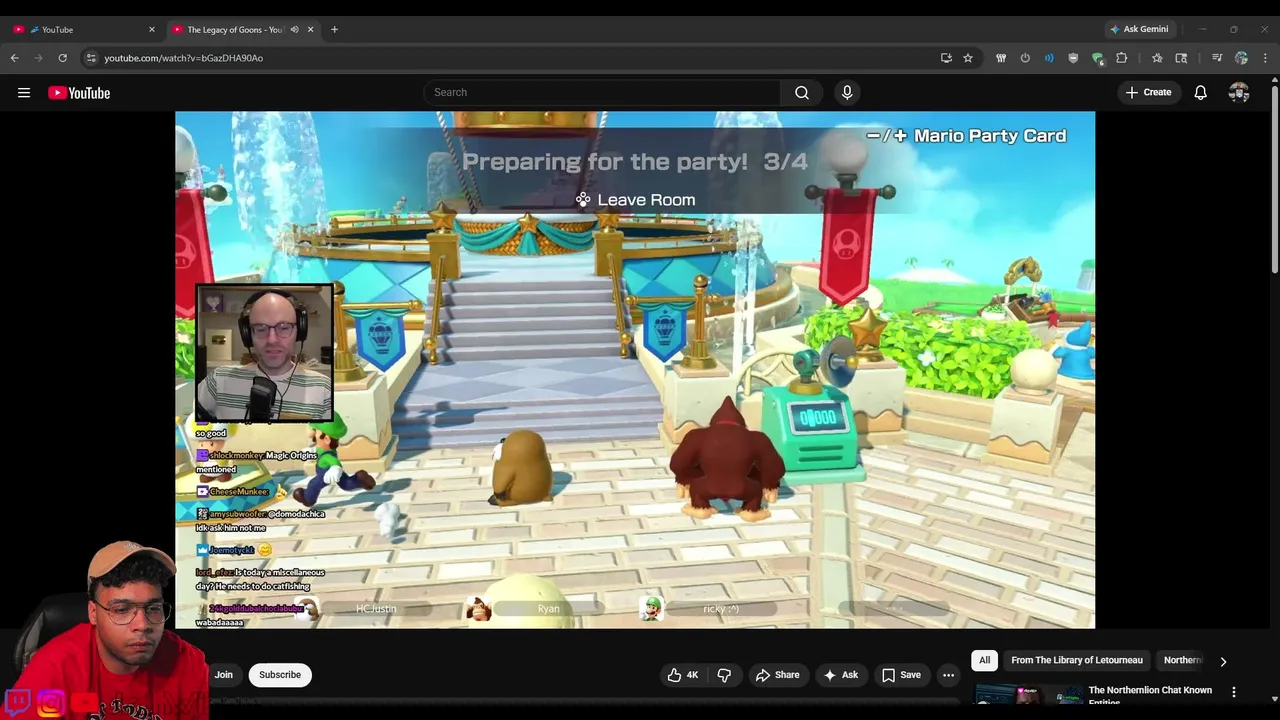Viewport: 1280px width, 720px height.
Task: Open the YouTube account avatar menu
Action: tap(1239, 93)
